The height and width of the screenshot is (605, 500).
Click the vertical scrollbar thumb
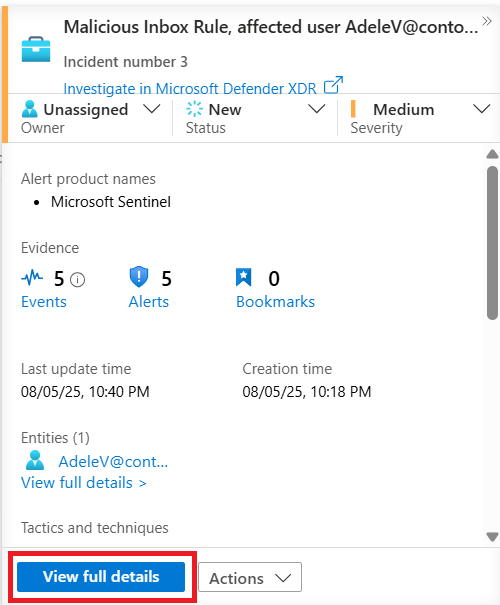click(492, 243)
